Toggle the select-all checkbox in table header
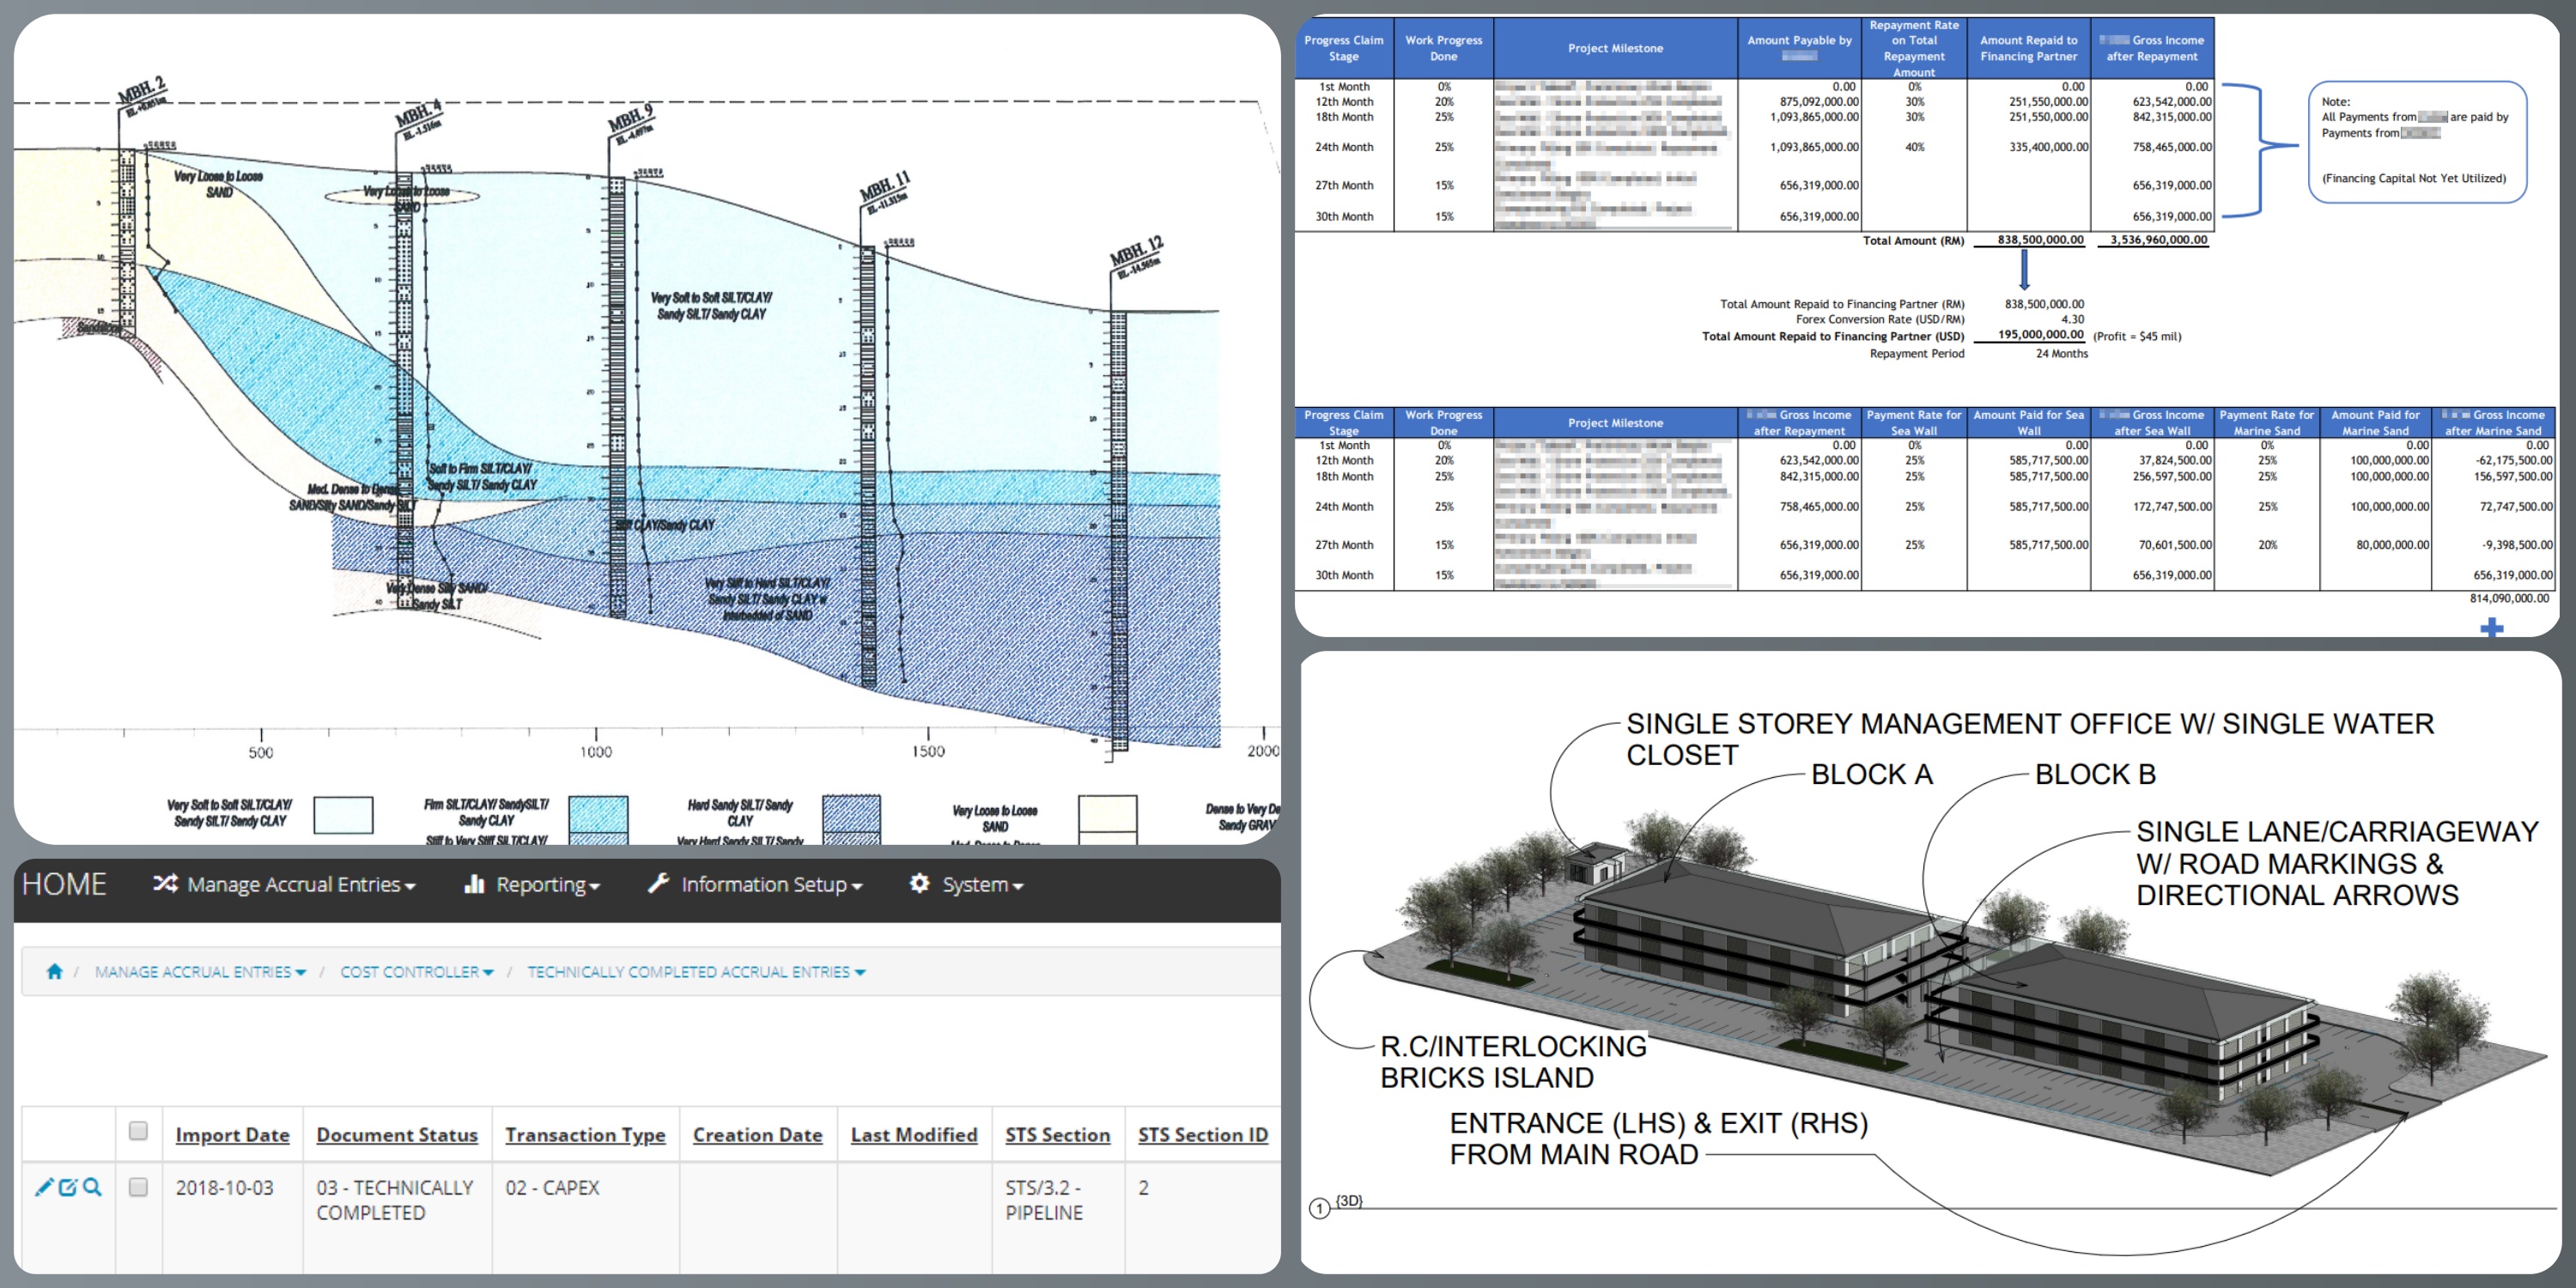The height and width of the screenshot is (1288, 2576). (x=138, y=1131)
